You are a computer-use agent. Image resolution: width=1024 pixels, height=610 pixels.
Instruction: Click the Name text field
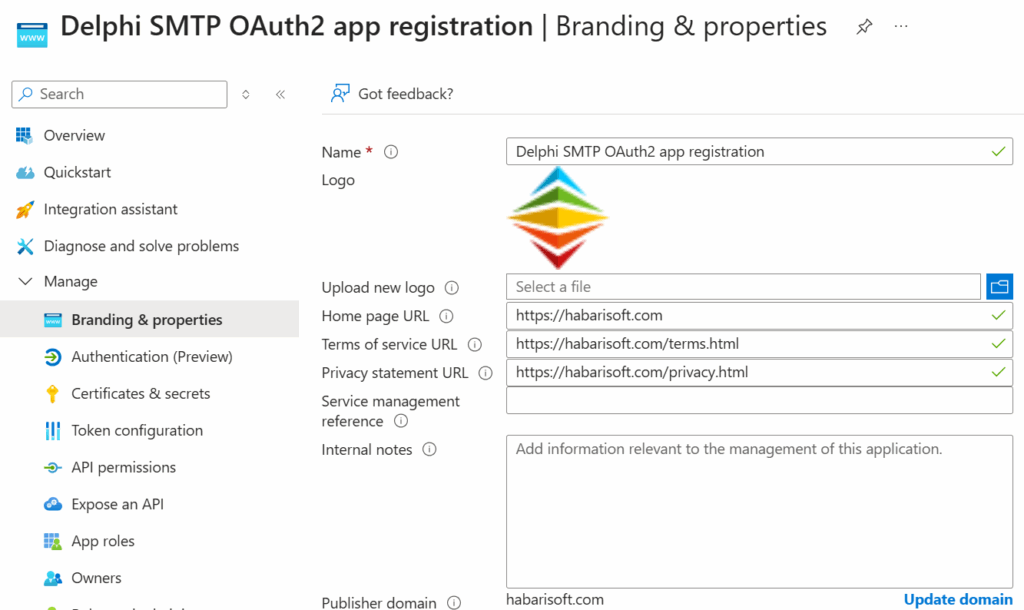tap(760, 152)
